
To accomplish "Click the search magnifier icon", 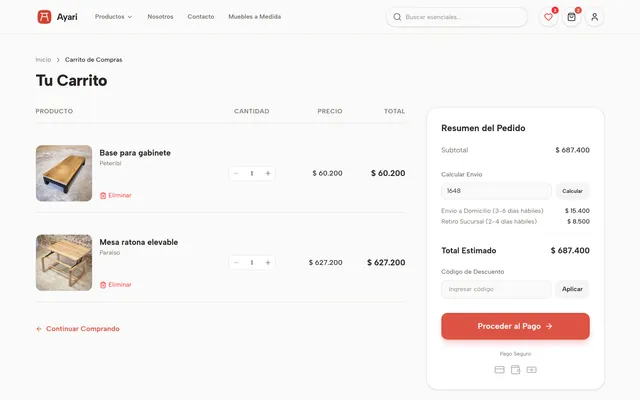I will point(397,17).
